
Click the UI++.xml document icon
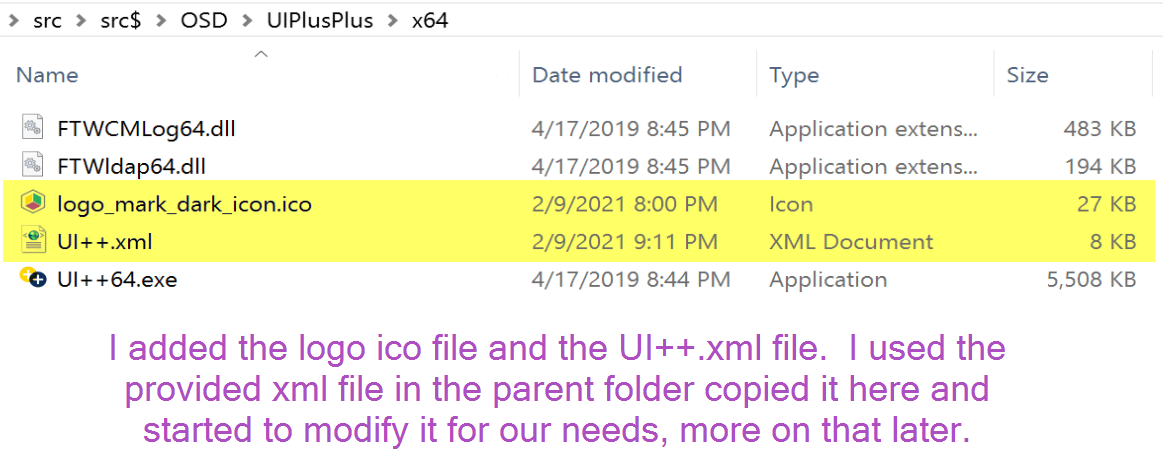pos(32,242)
